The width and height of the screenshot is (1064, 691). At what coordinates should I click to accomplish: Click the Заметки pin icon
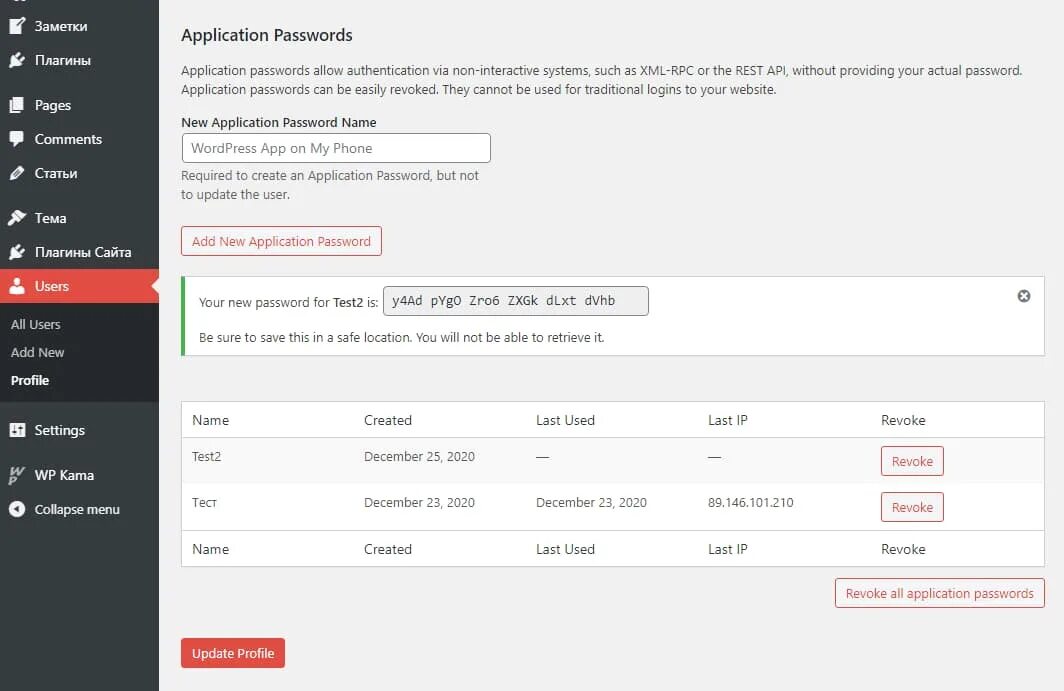coord(17,27)
